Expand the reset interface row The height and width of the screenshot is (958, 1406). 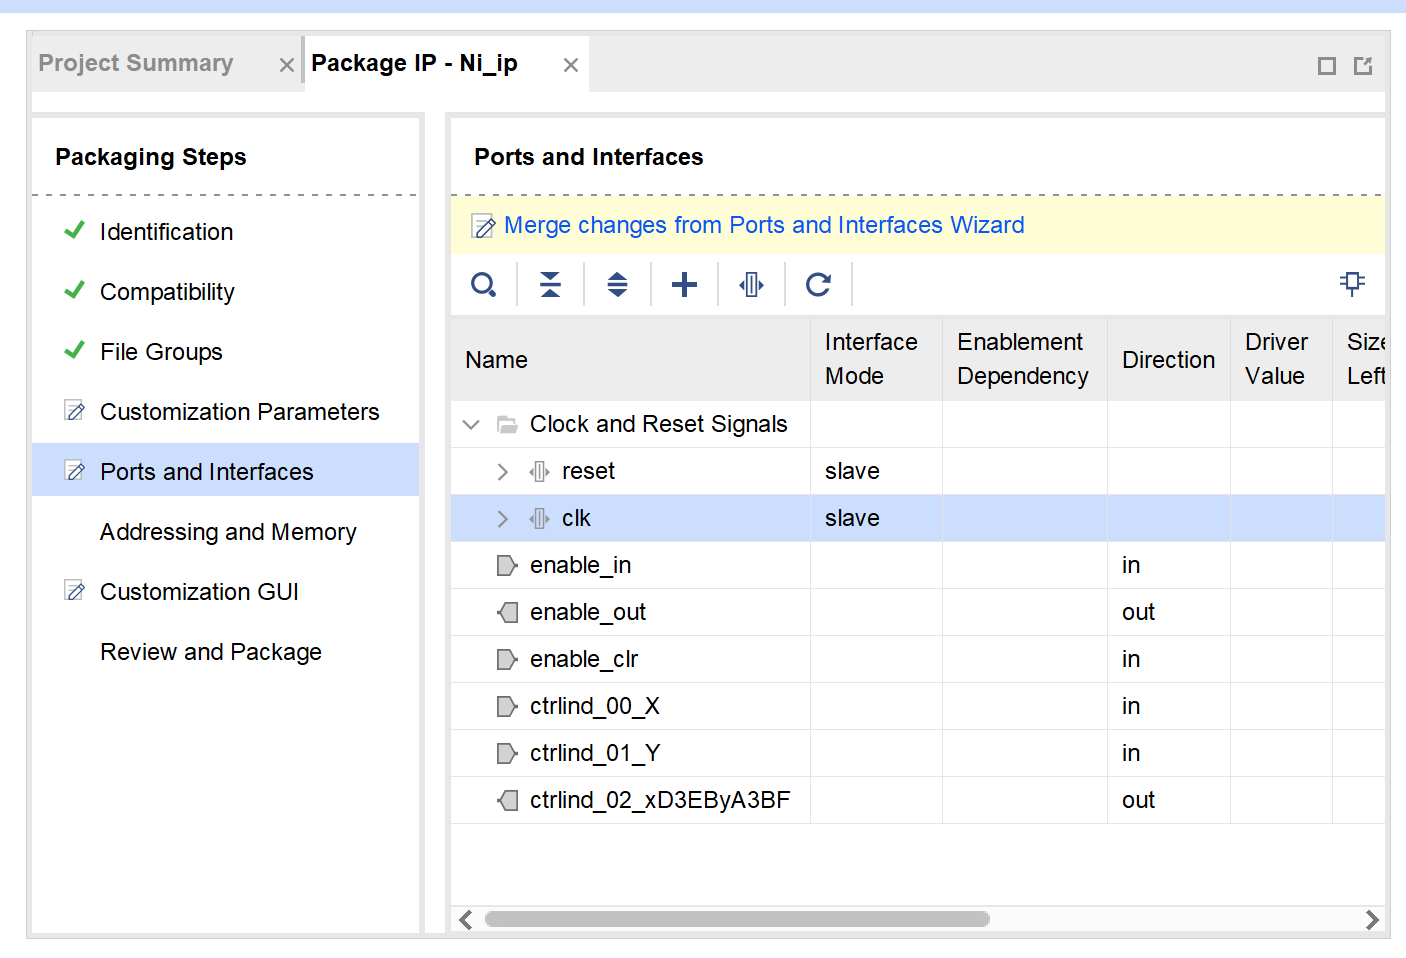coord(503,472)
